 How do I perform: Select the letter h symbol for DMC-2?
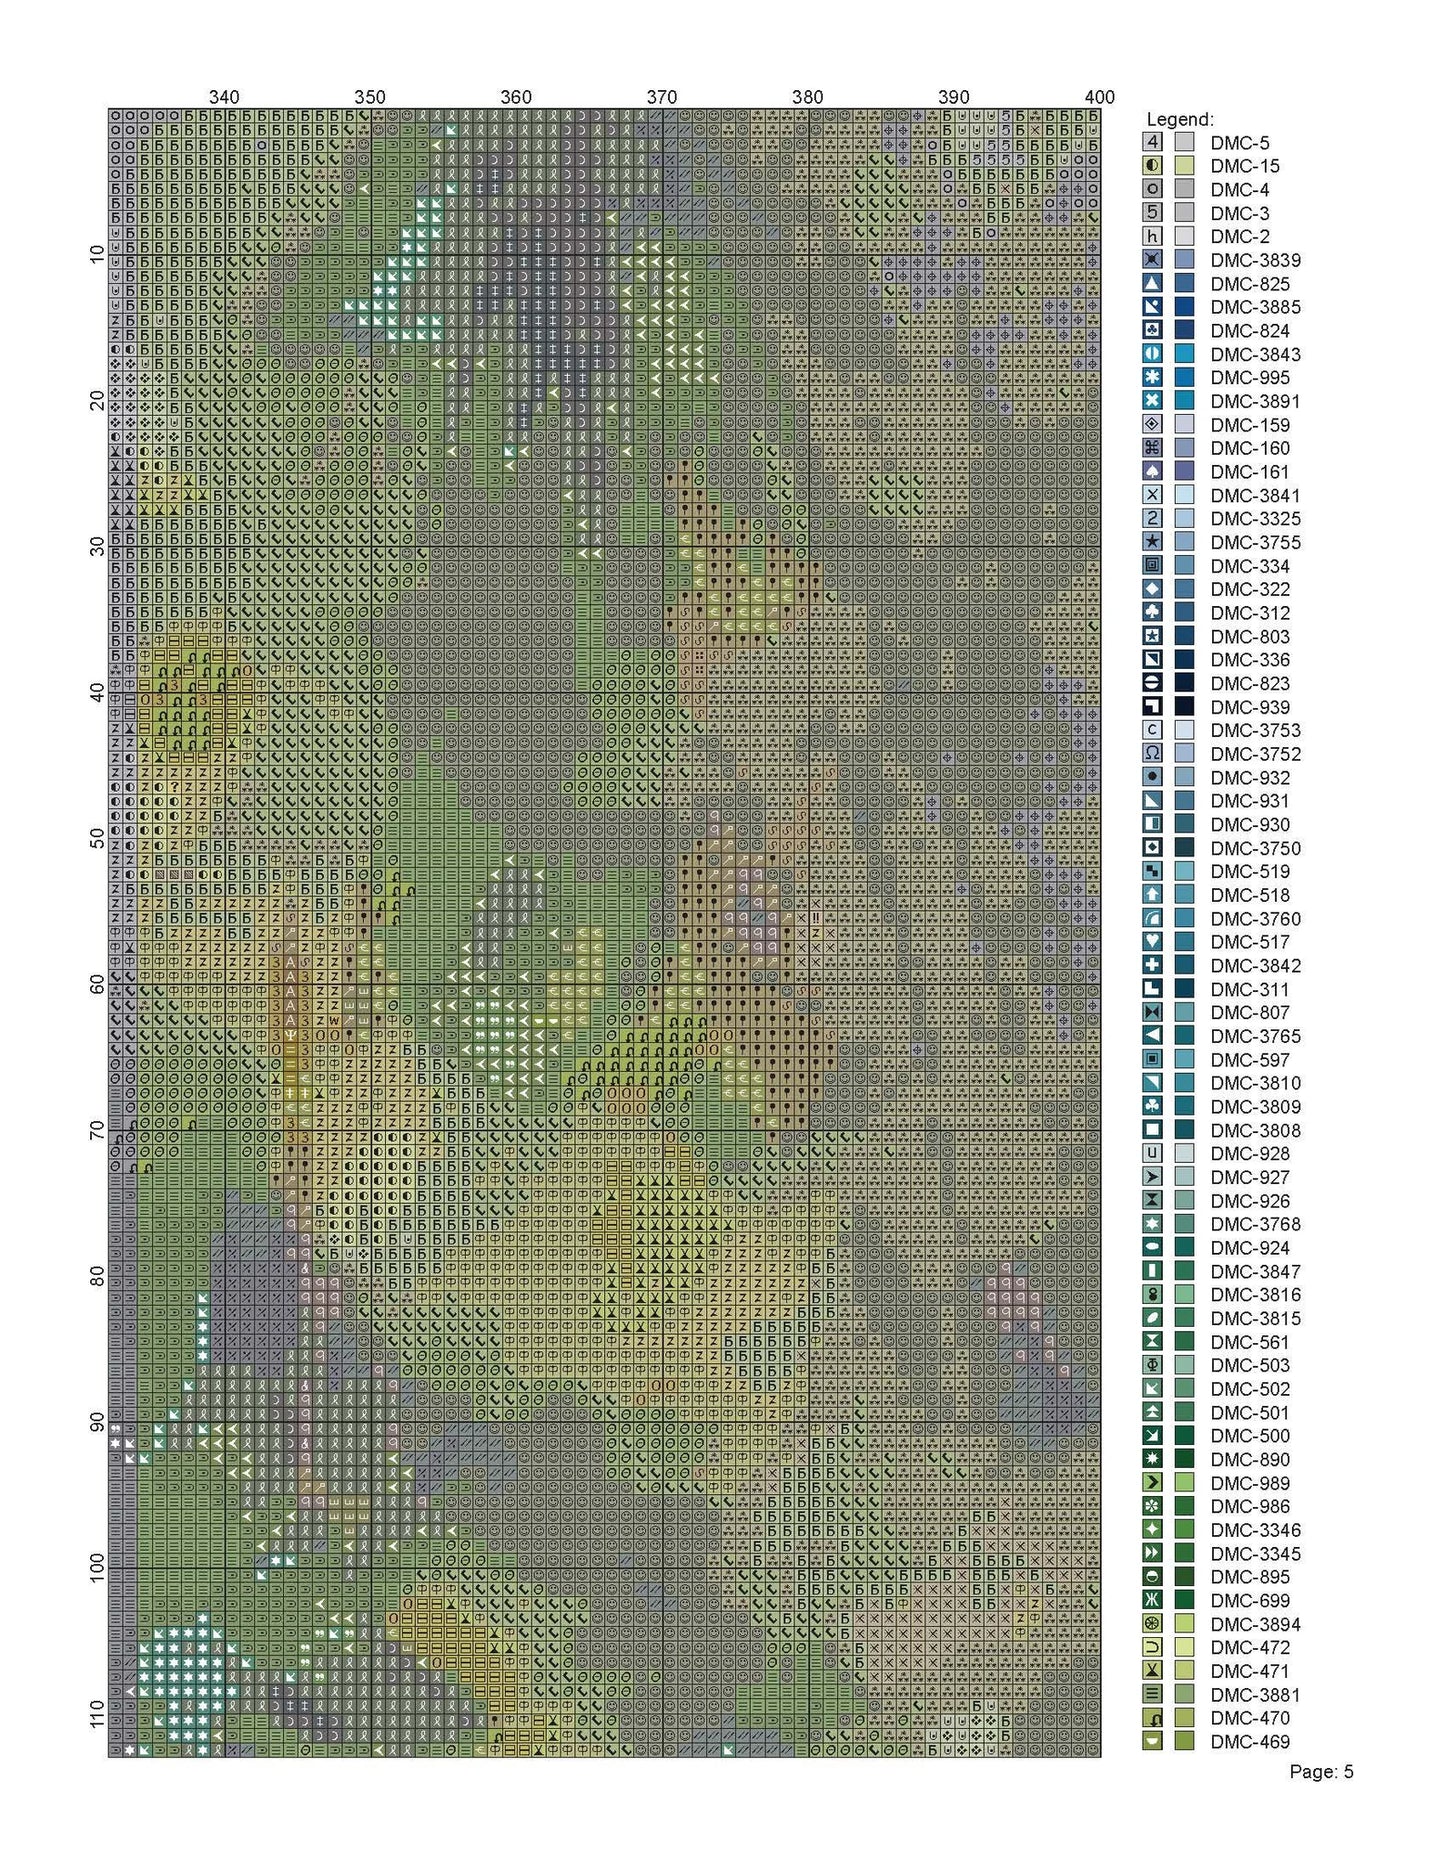coord(1153,237)
